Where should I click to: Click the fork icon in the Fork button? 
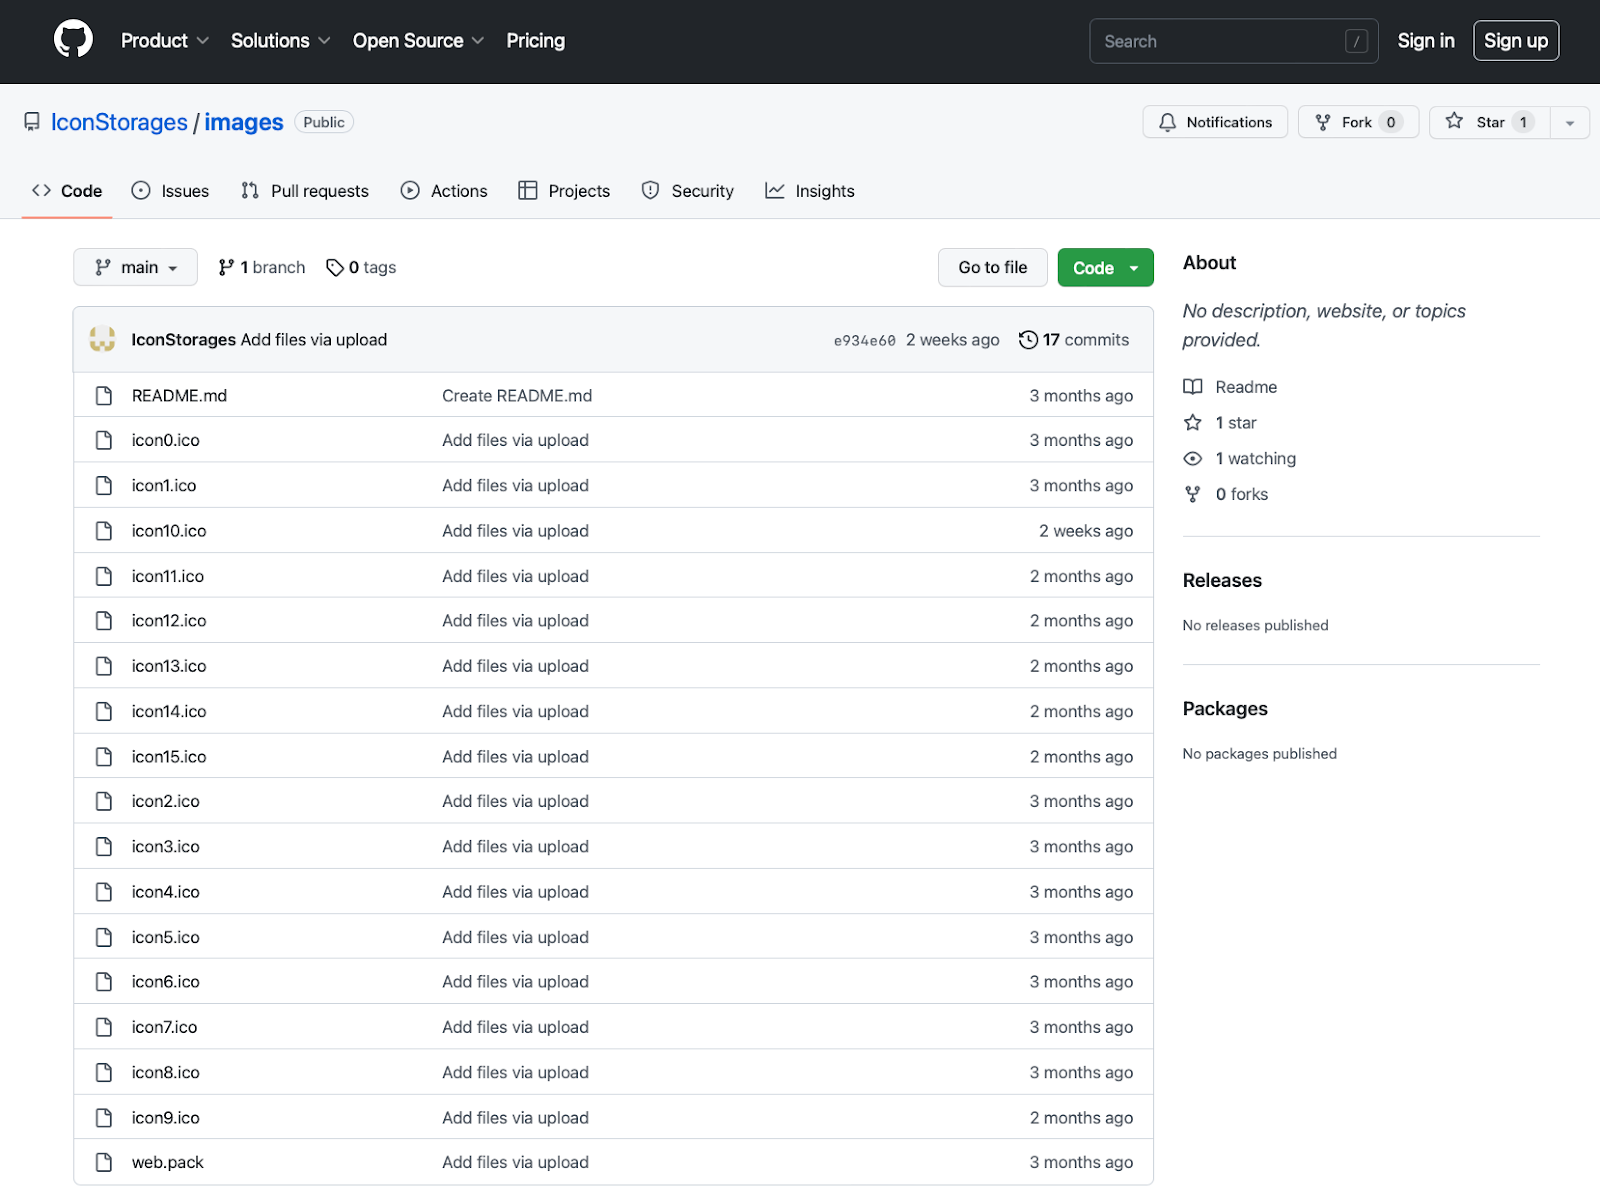(x=1323, y=122)
